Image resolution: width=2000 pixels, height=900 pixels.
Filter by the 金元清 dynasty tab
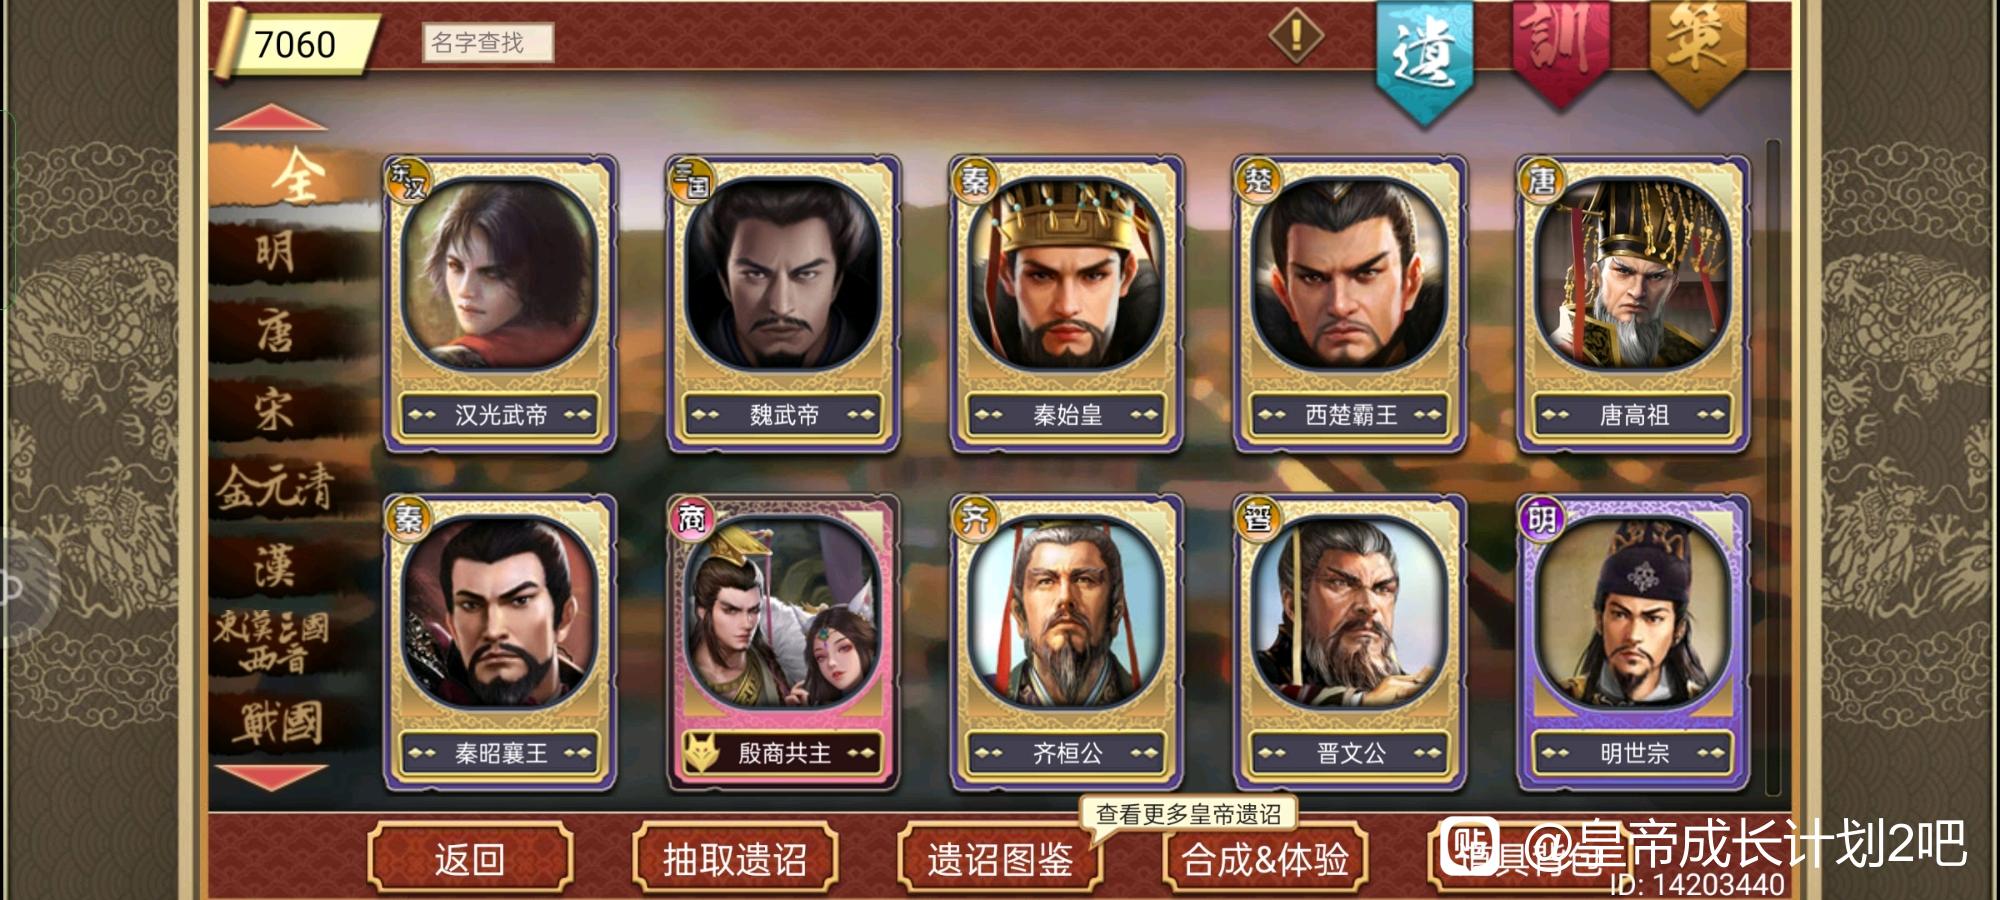(x=275, y=488)
